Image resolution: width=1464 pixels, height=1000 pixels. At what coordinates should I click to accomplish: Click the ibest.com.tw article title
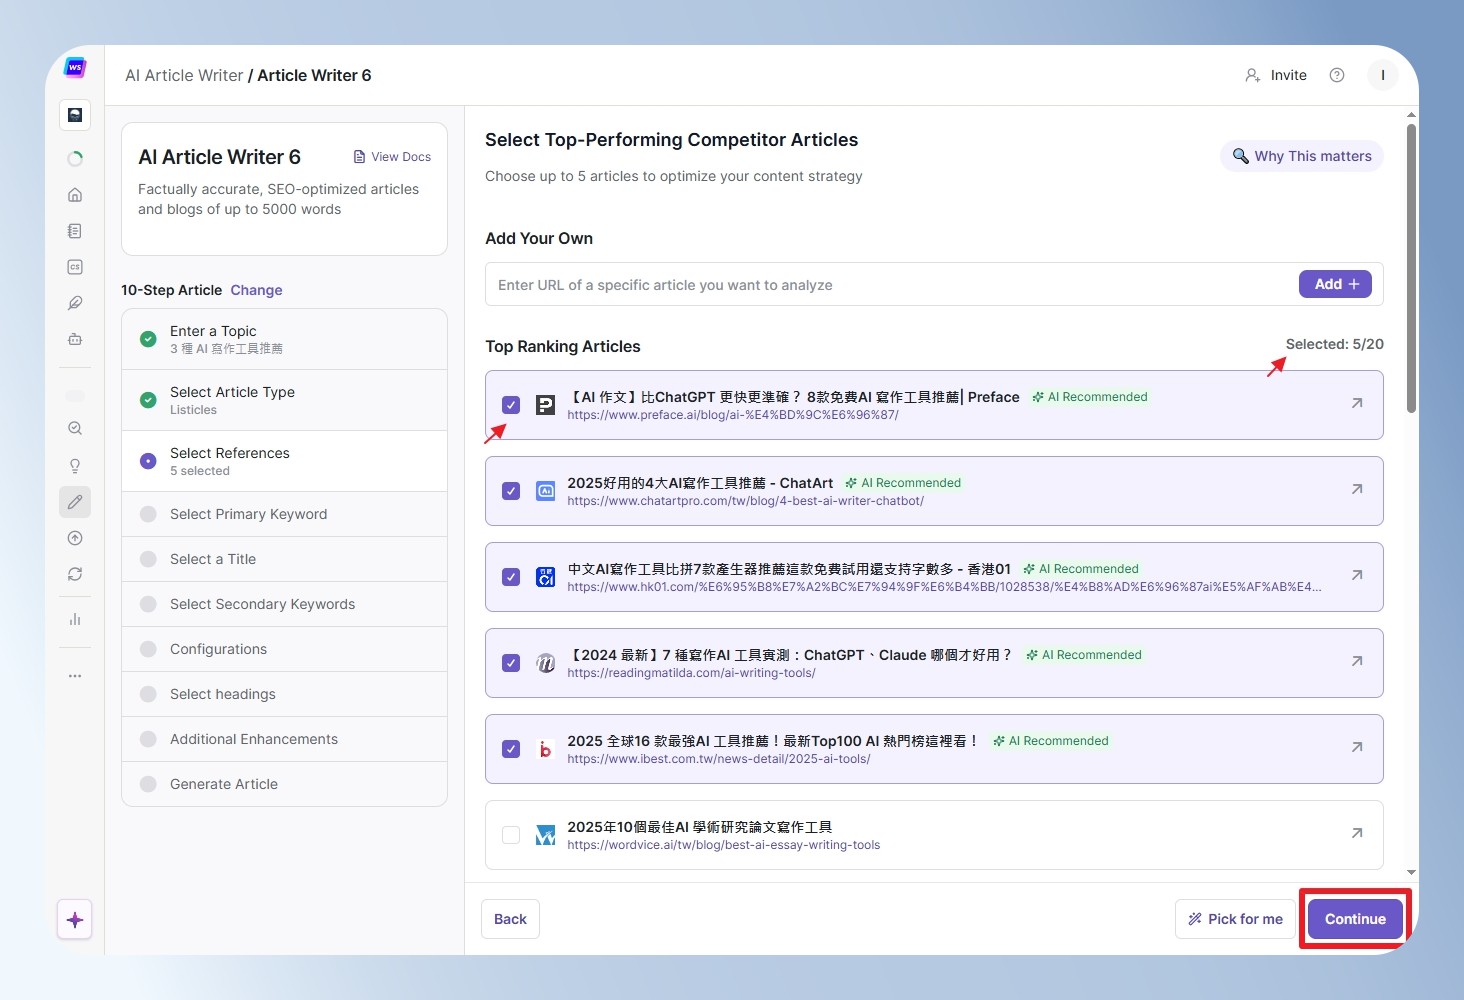click(x=772, y=741)
